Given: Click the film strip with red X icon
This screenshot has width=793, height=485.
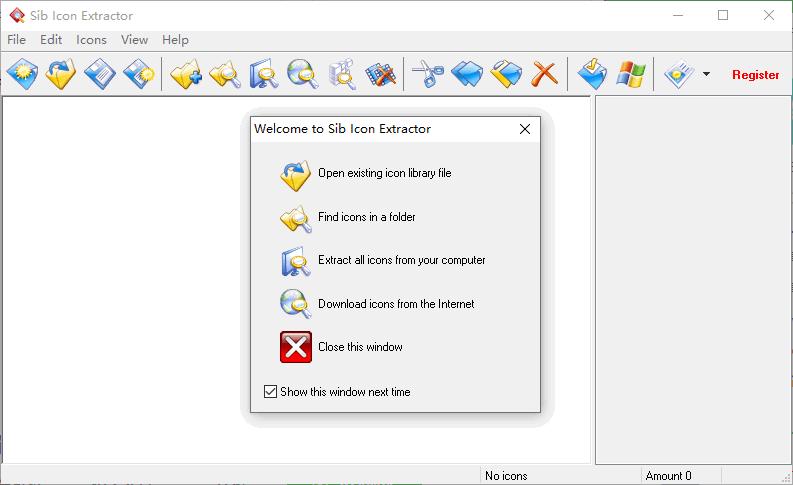Looking at the screenshot, I should pos(380,74).
